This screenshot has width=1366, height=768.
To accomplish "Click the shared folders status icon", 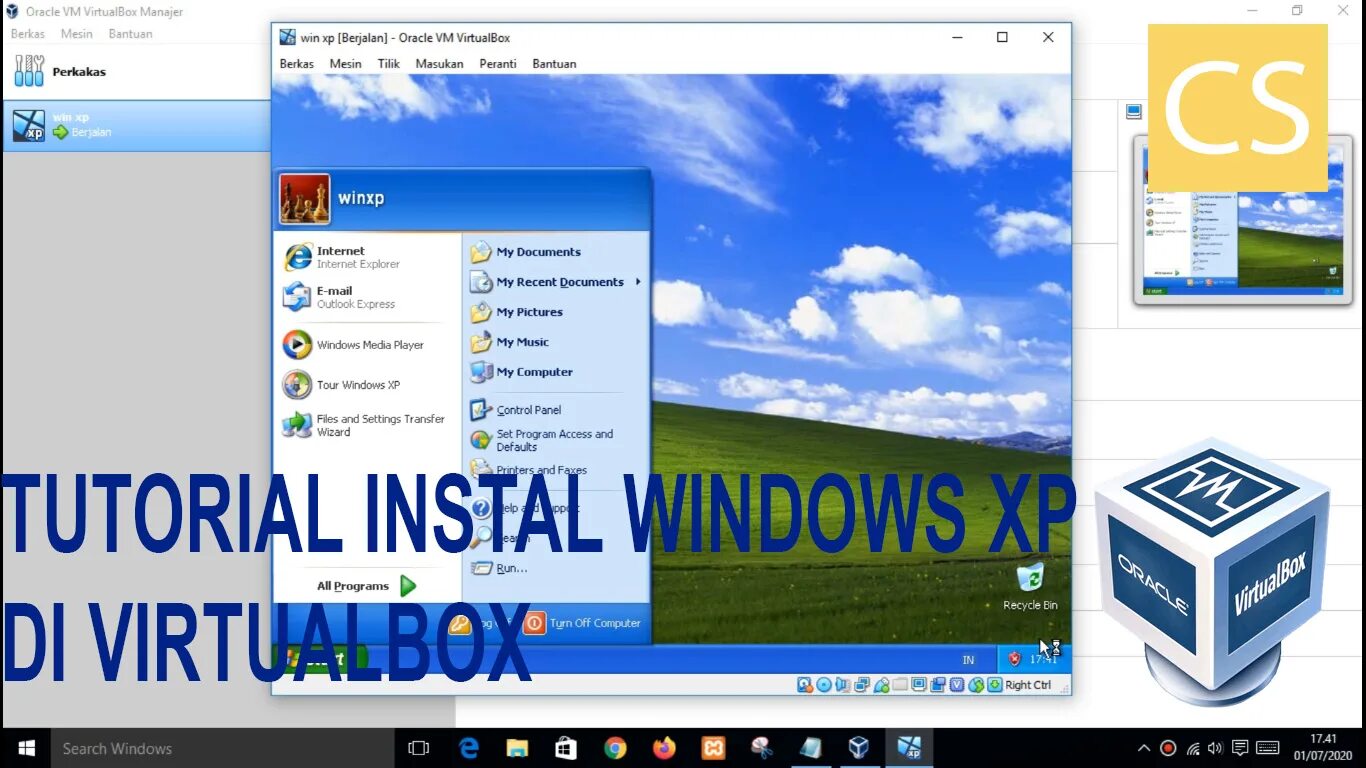I will 900,685.
